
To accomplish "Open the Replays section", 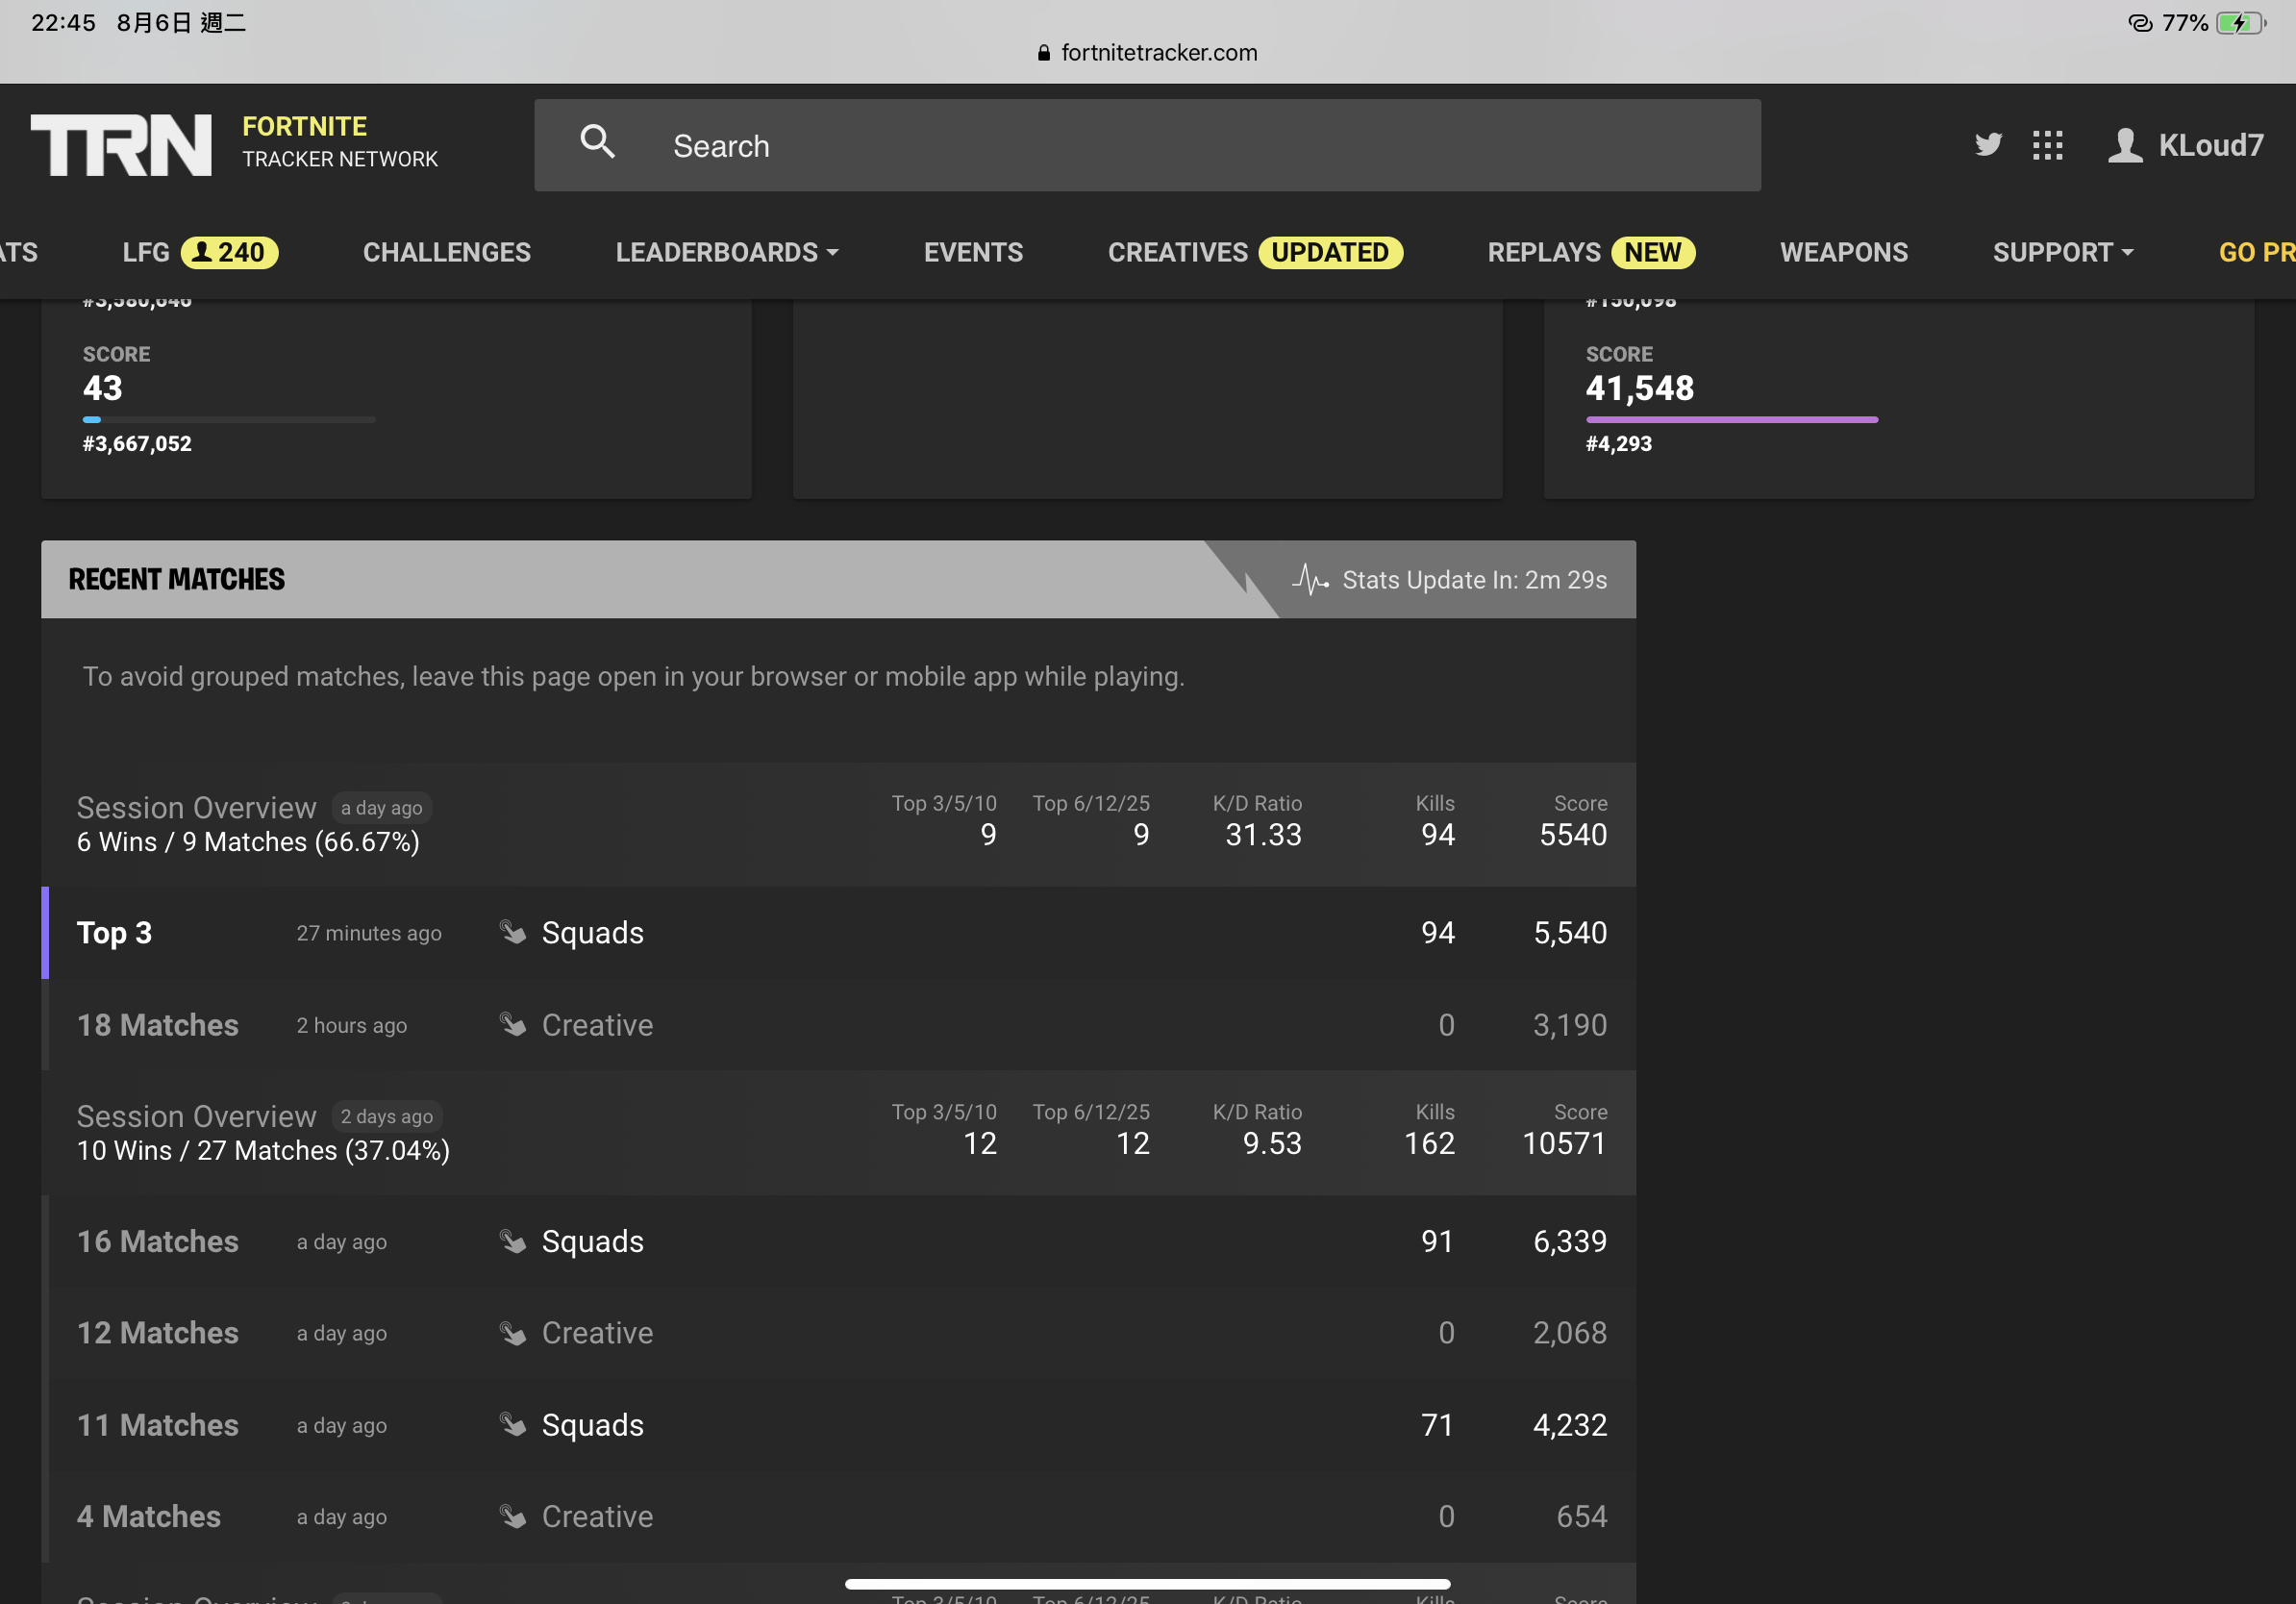I will tap(1543, 252).
